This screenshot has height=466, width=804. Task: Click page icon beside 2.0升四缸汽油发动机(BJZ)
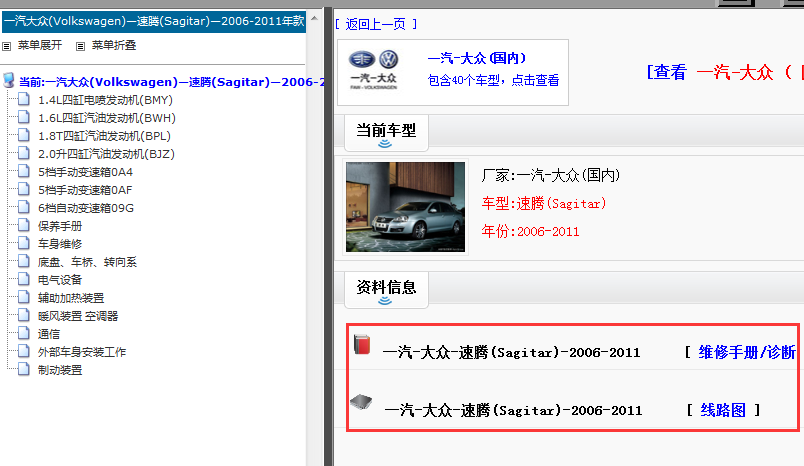pos(24,153)
